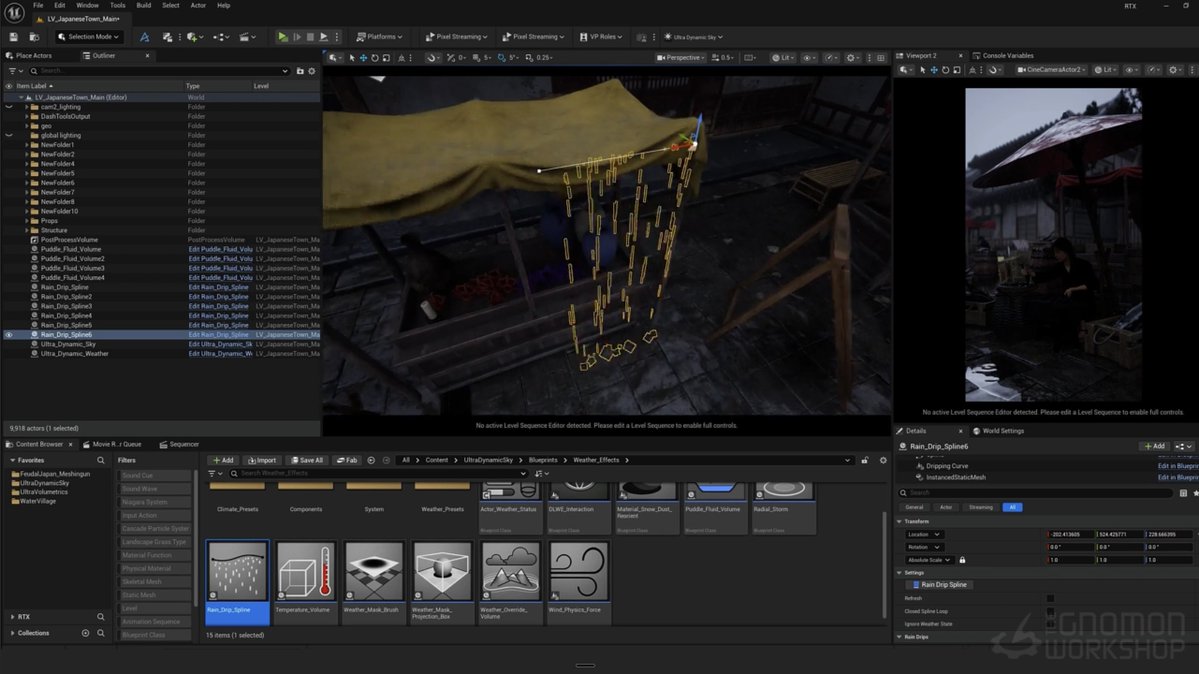Open the Selection Mode dropdown
This screenshot has width=1199, height=674.
pos(89,37)
